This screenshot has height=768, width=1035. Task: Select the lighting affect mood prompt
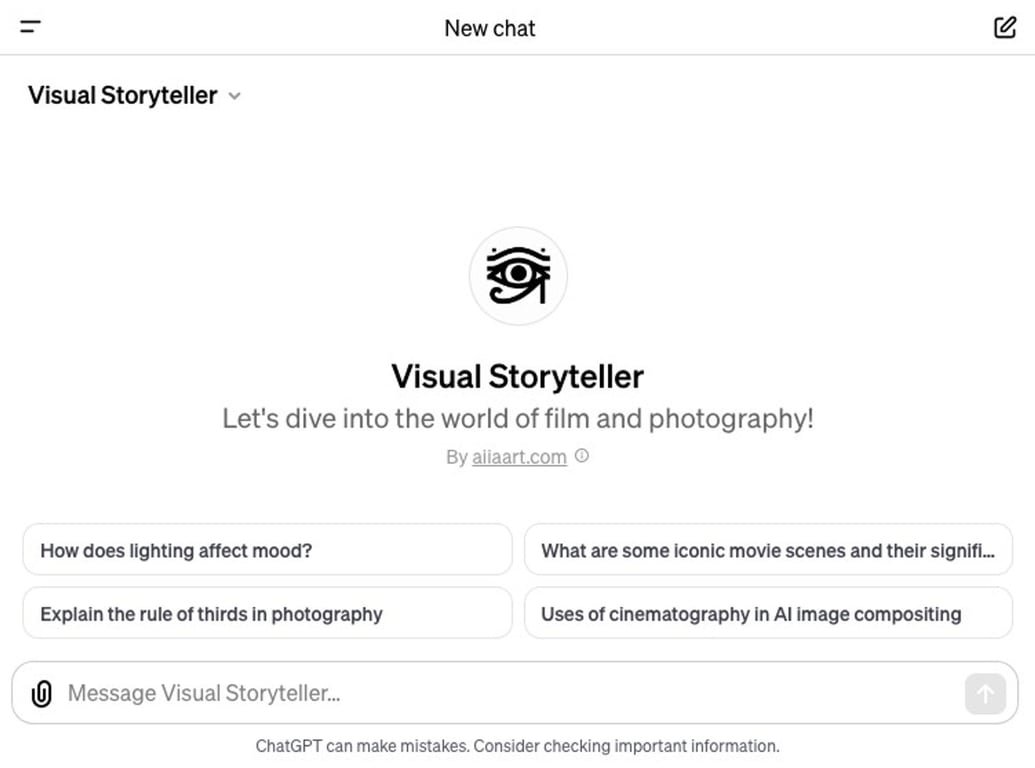coord(266,549)
